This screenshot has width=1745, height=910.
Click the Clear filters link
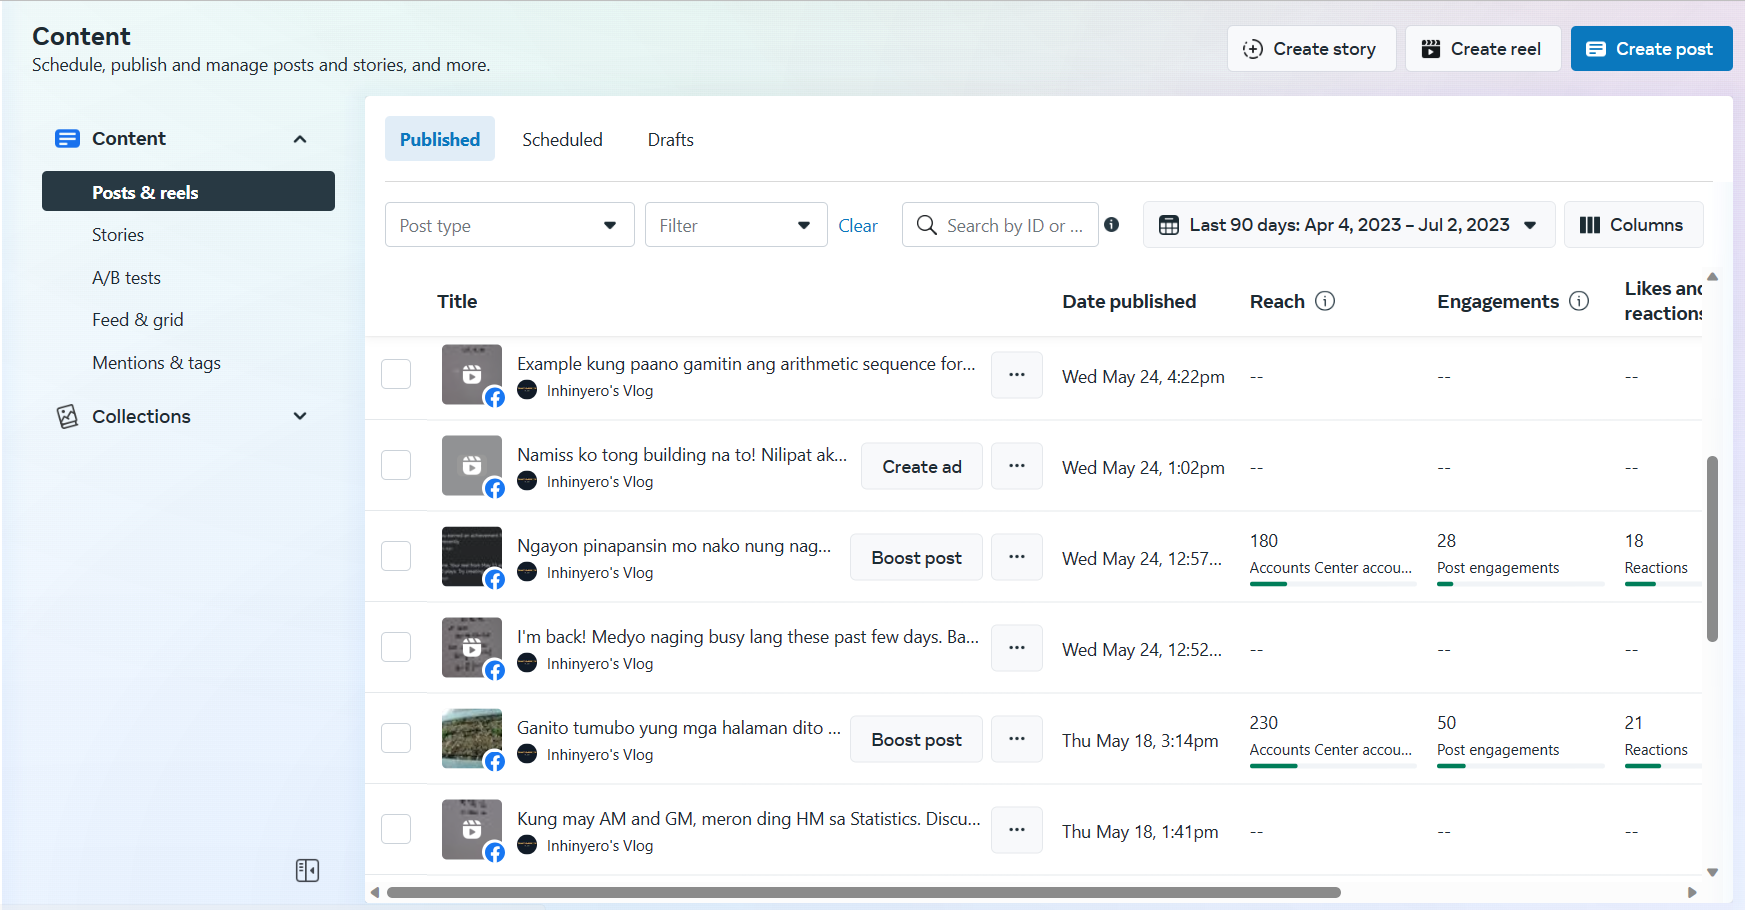point(857,226)
